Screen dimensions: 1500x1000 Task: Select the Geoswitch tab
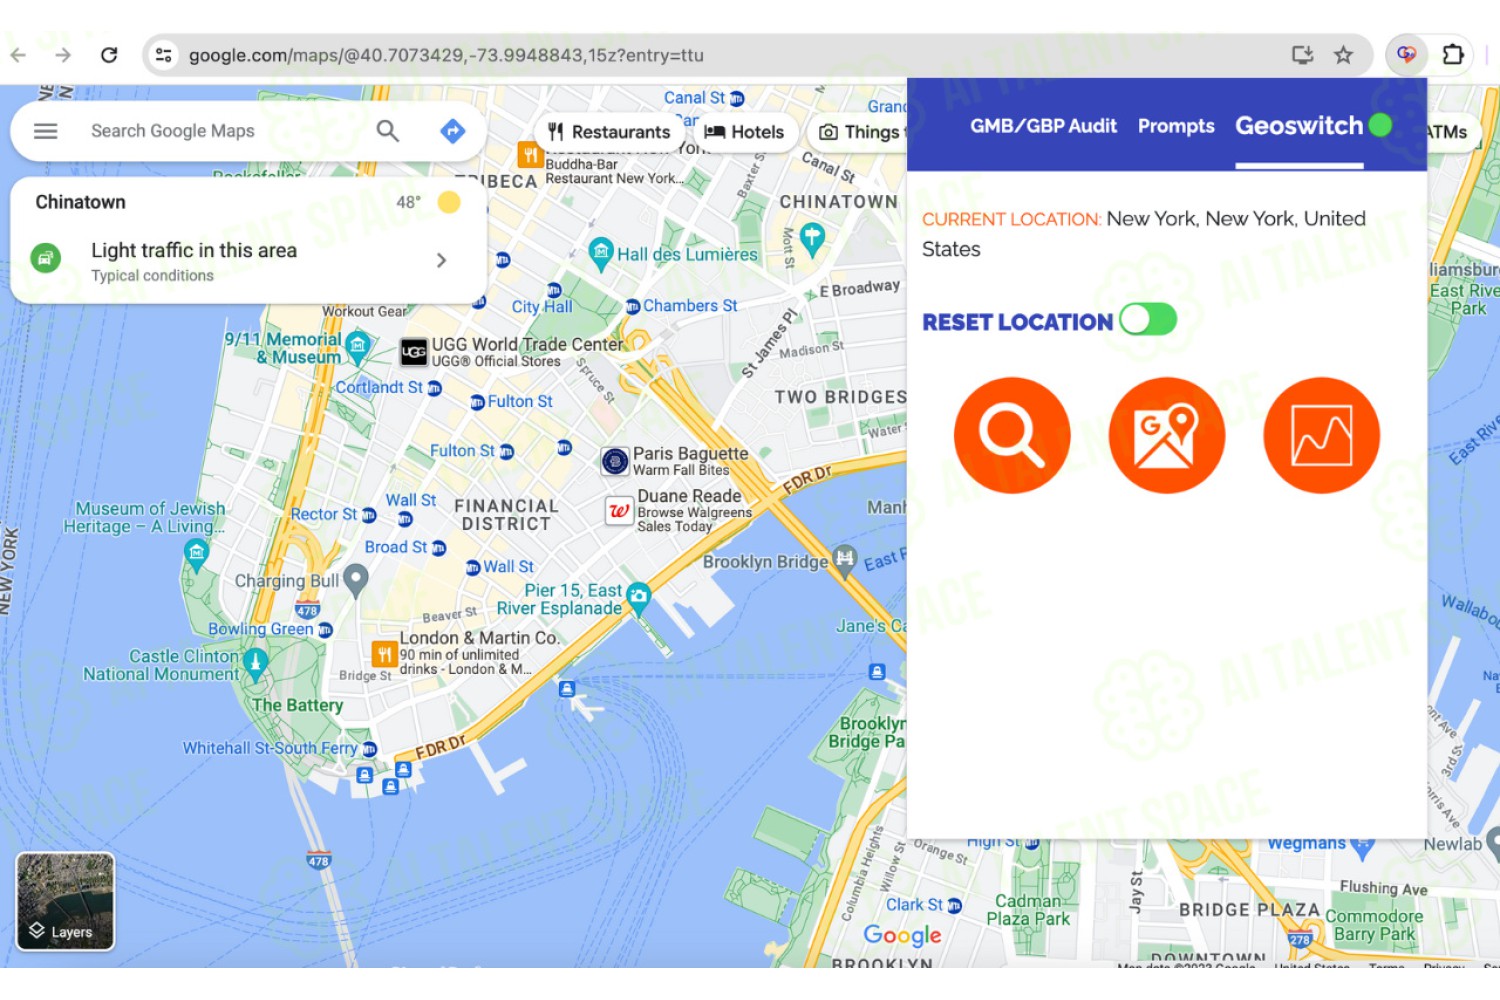[x=1299, y=126]
